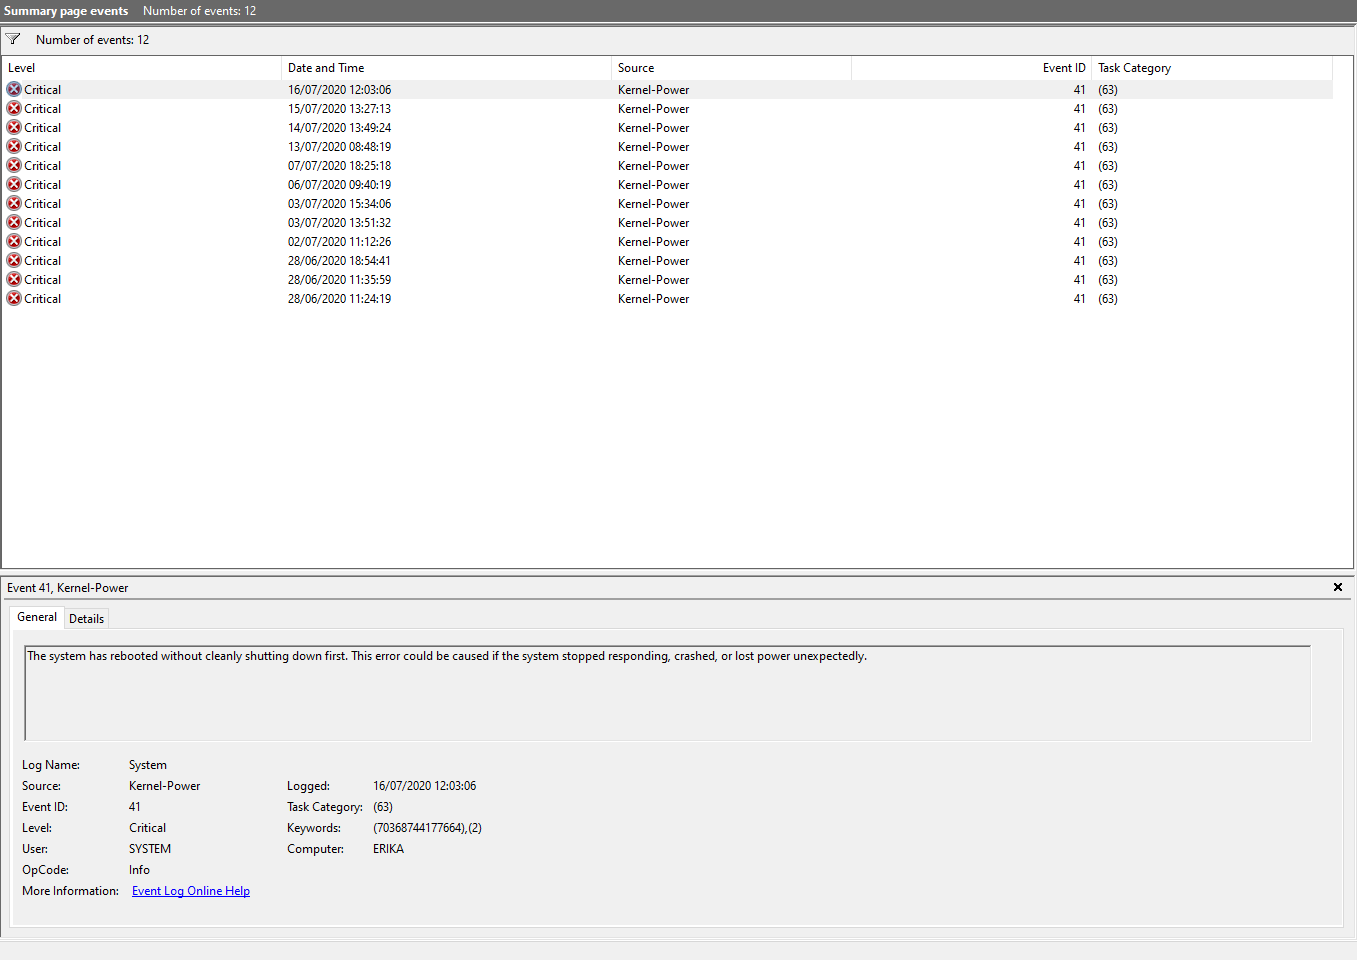Click Level value Critical in detail pane

147,828
